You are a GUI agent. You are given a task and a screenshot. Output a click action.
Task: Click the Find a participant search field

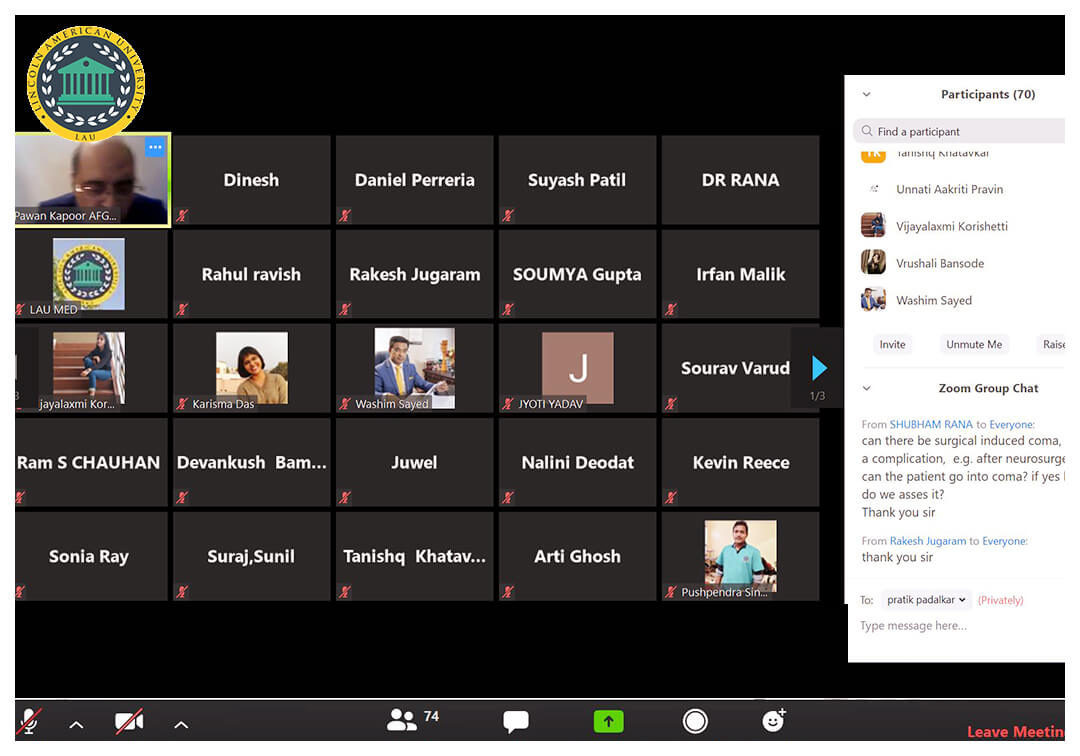coord(959,131)
